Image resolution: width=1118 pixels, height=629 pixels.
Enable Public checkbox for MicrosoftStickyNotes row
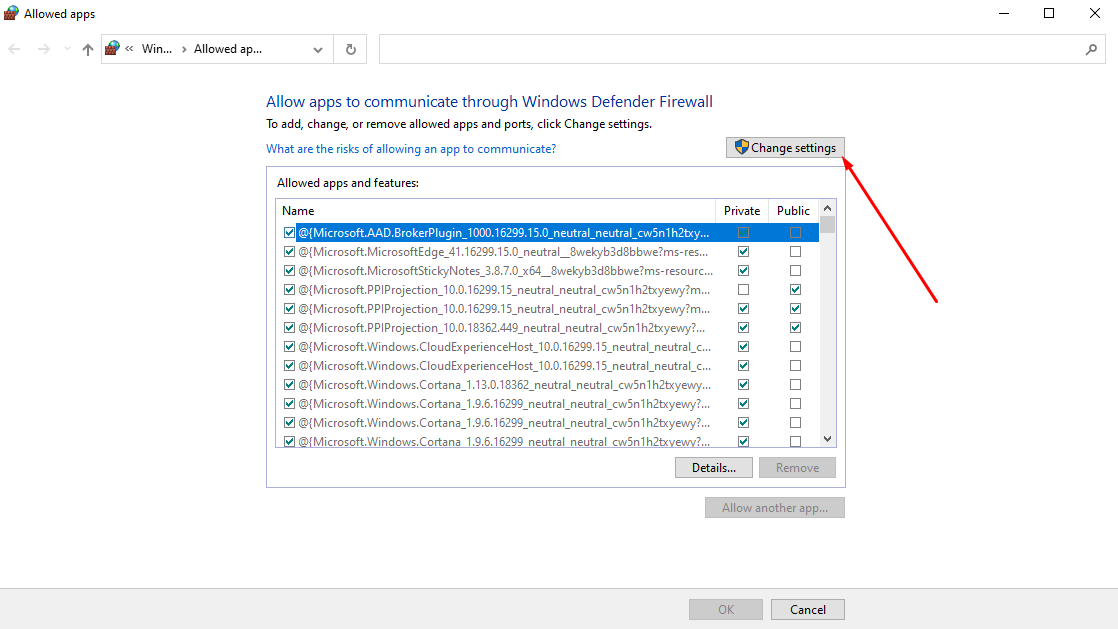point(795,270)
